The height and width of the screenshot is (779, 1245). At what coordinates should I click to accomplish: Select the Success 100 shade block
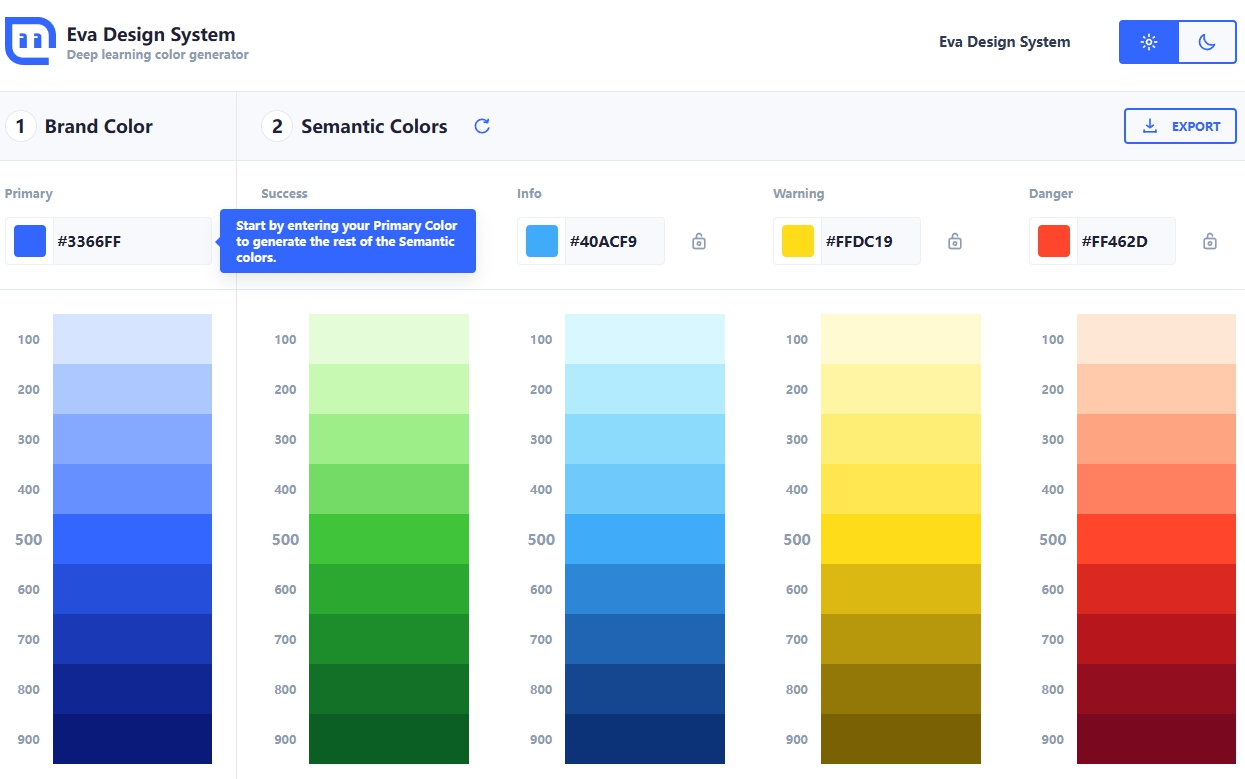click(389, 339)
